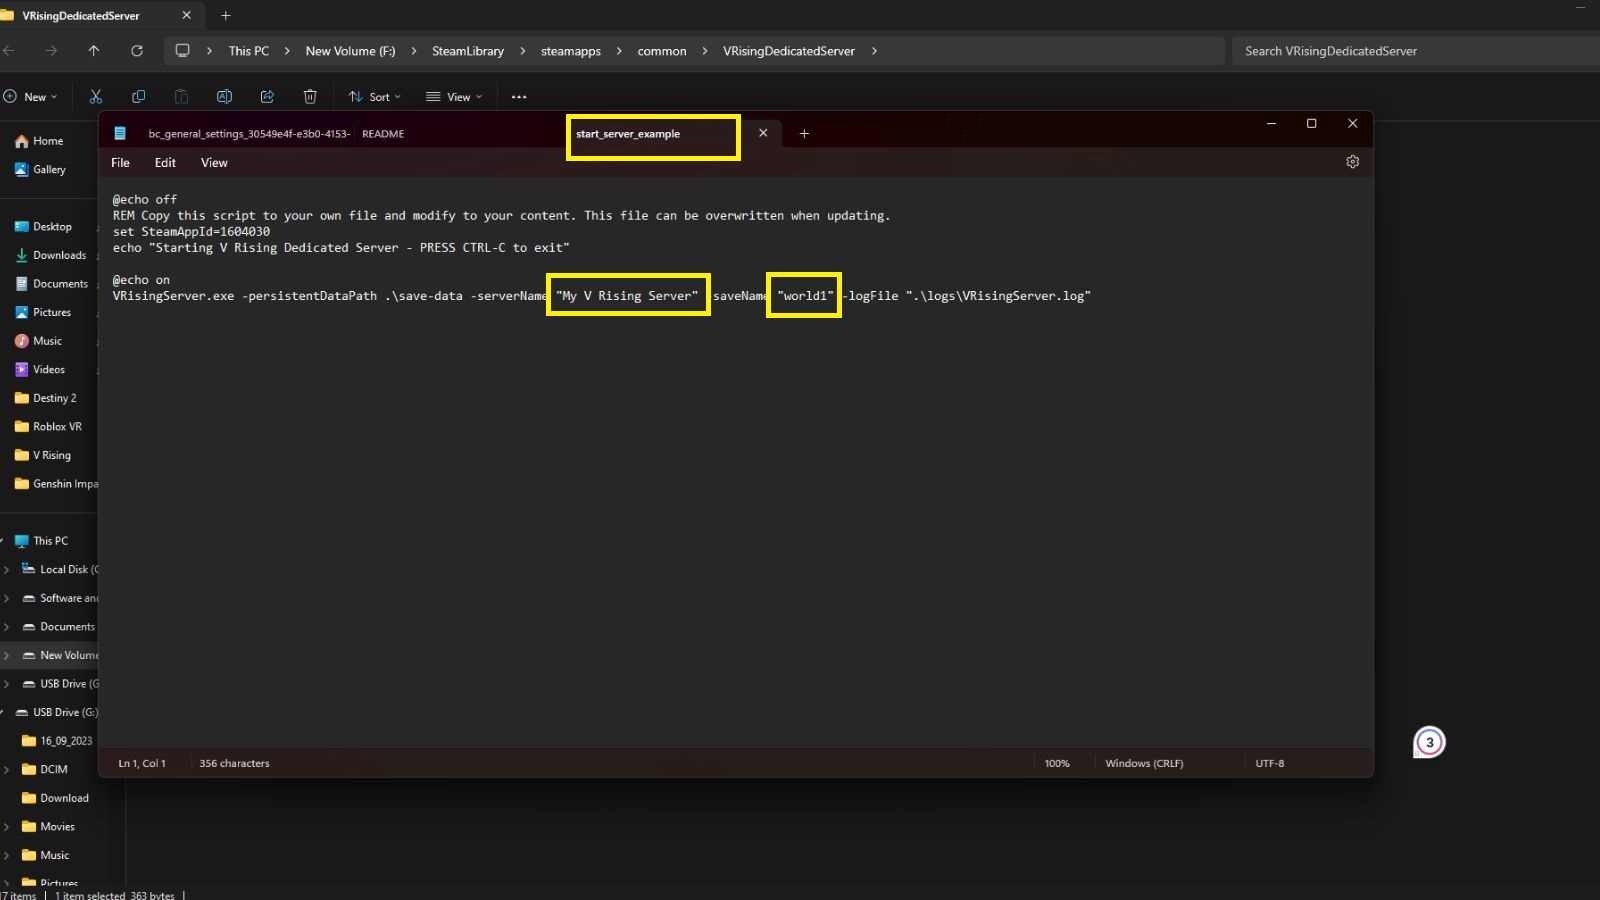
Task: Open the File menu in Notepad
Action: click(x=120, y=162)
